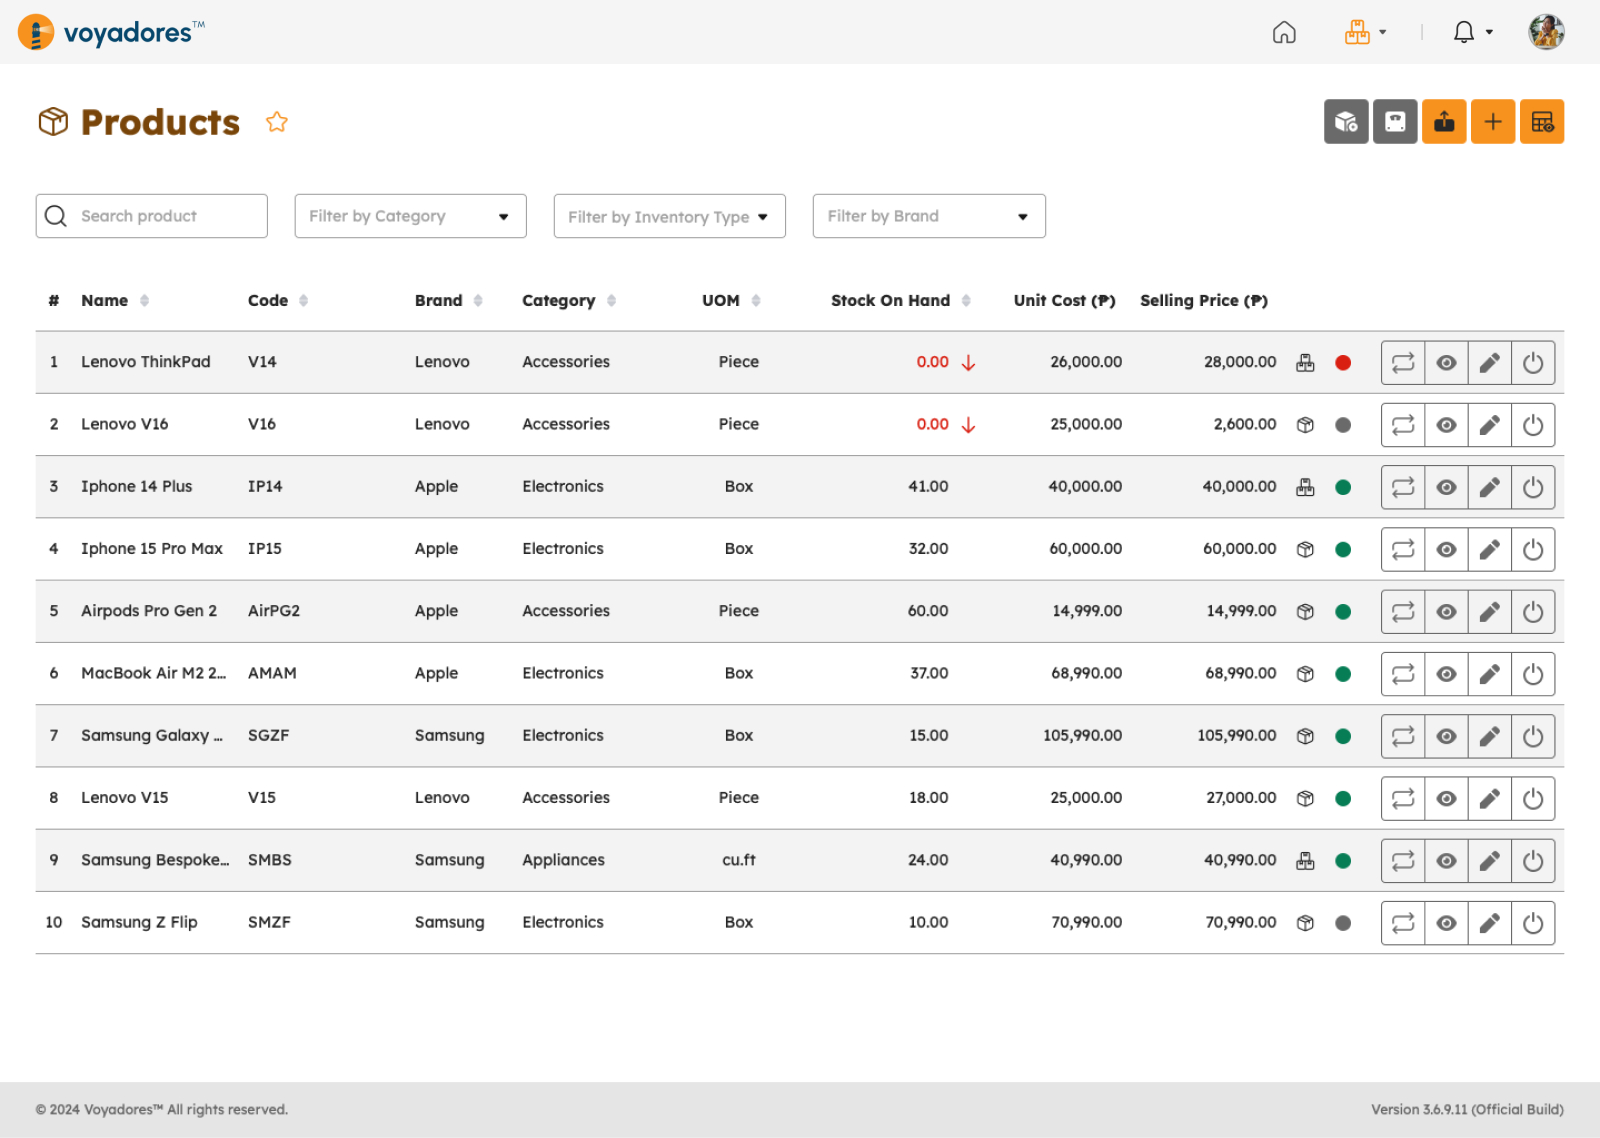Click inventory type icon for Iphone 14 Plus
Viewport: 1600px width, 1138px height.
pos(1305,487)
